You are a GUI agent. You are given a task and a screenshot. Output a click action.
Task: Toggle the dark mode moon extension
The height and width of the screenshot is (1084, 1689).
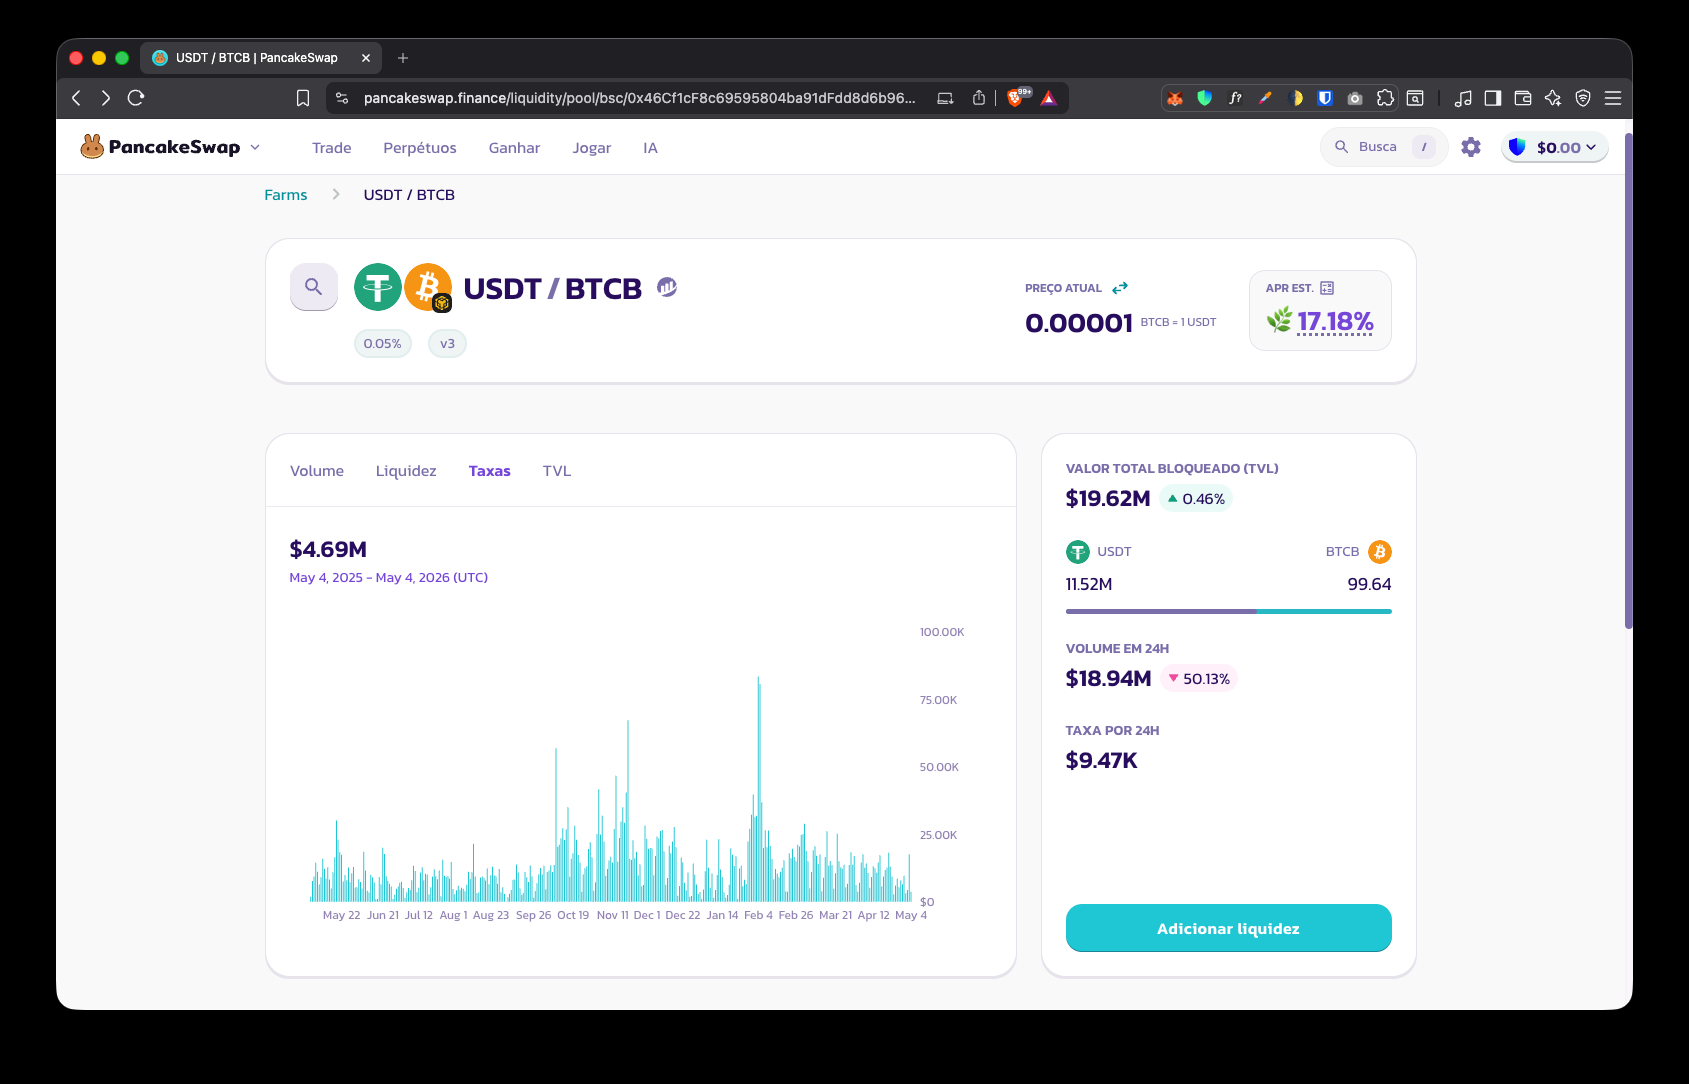(1296, 98)
